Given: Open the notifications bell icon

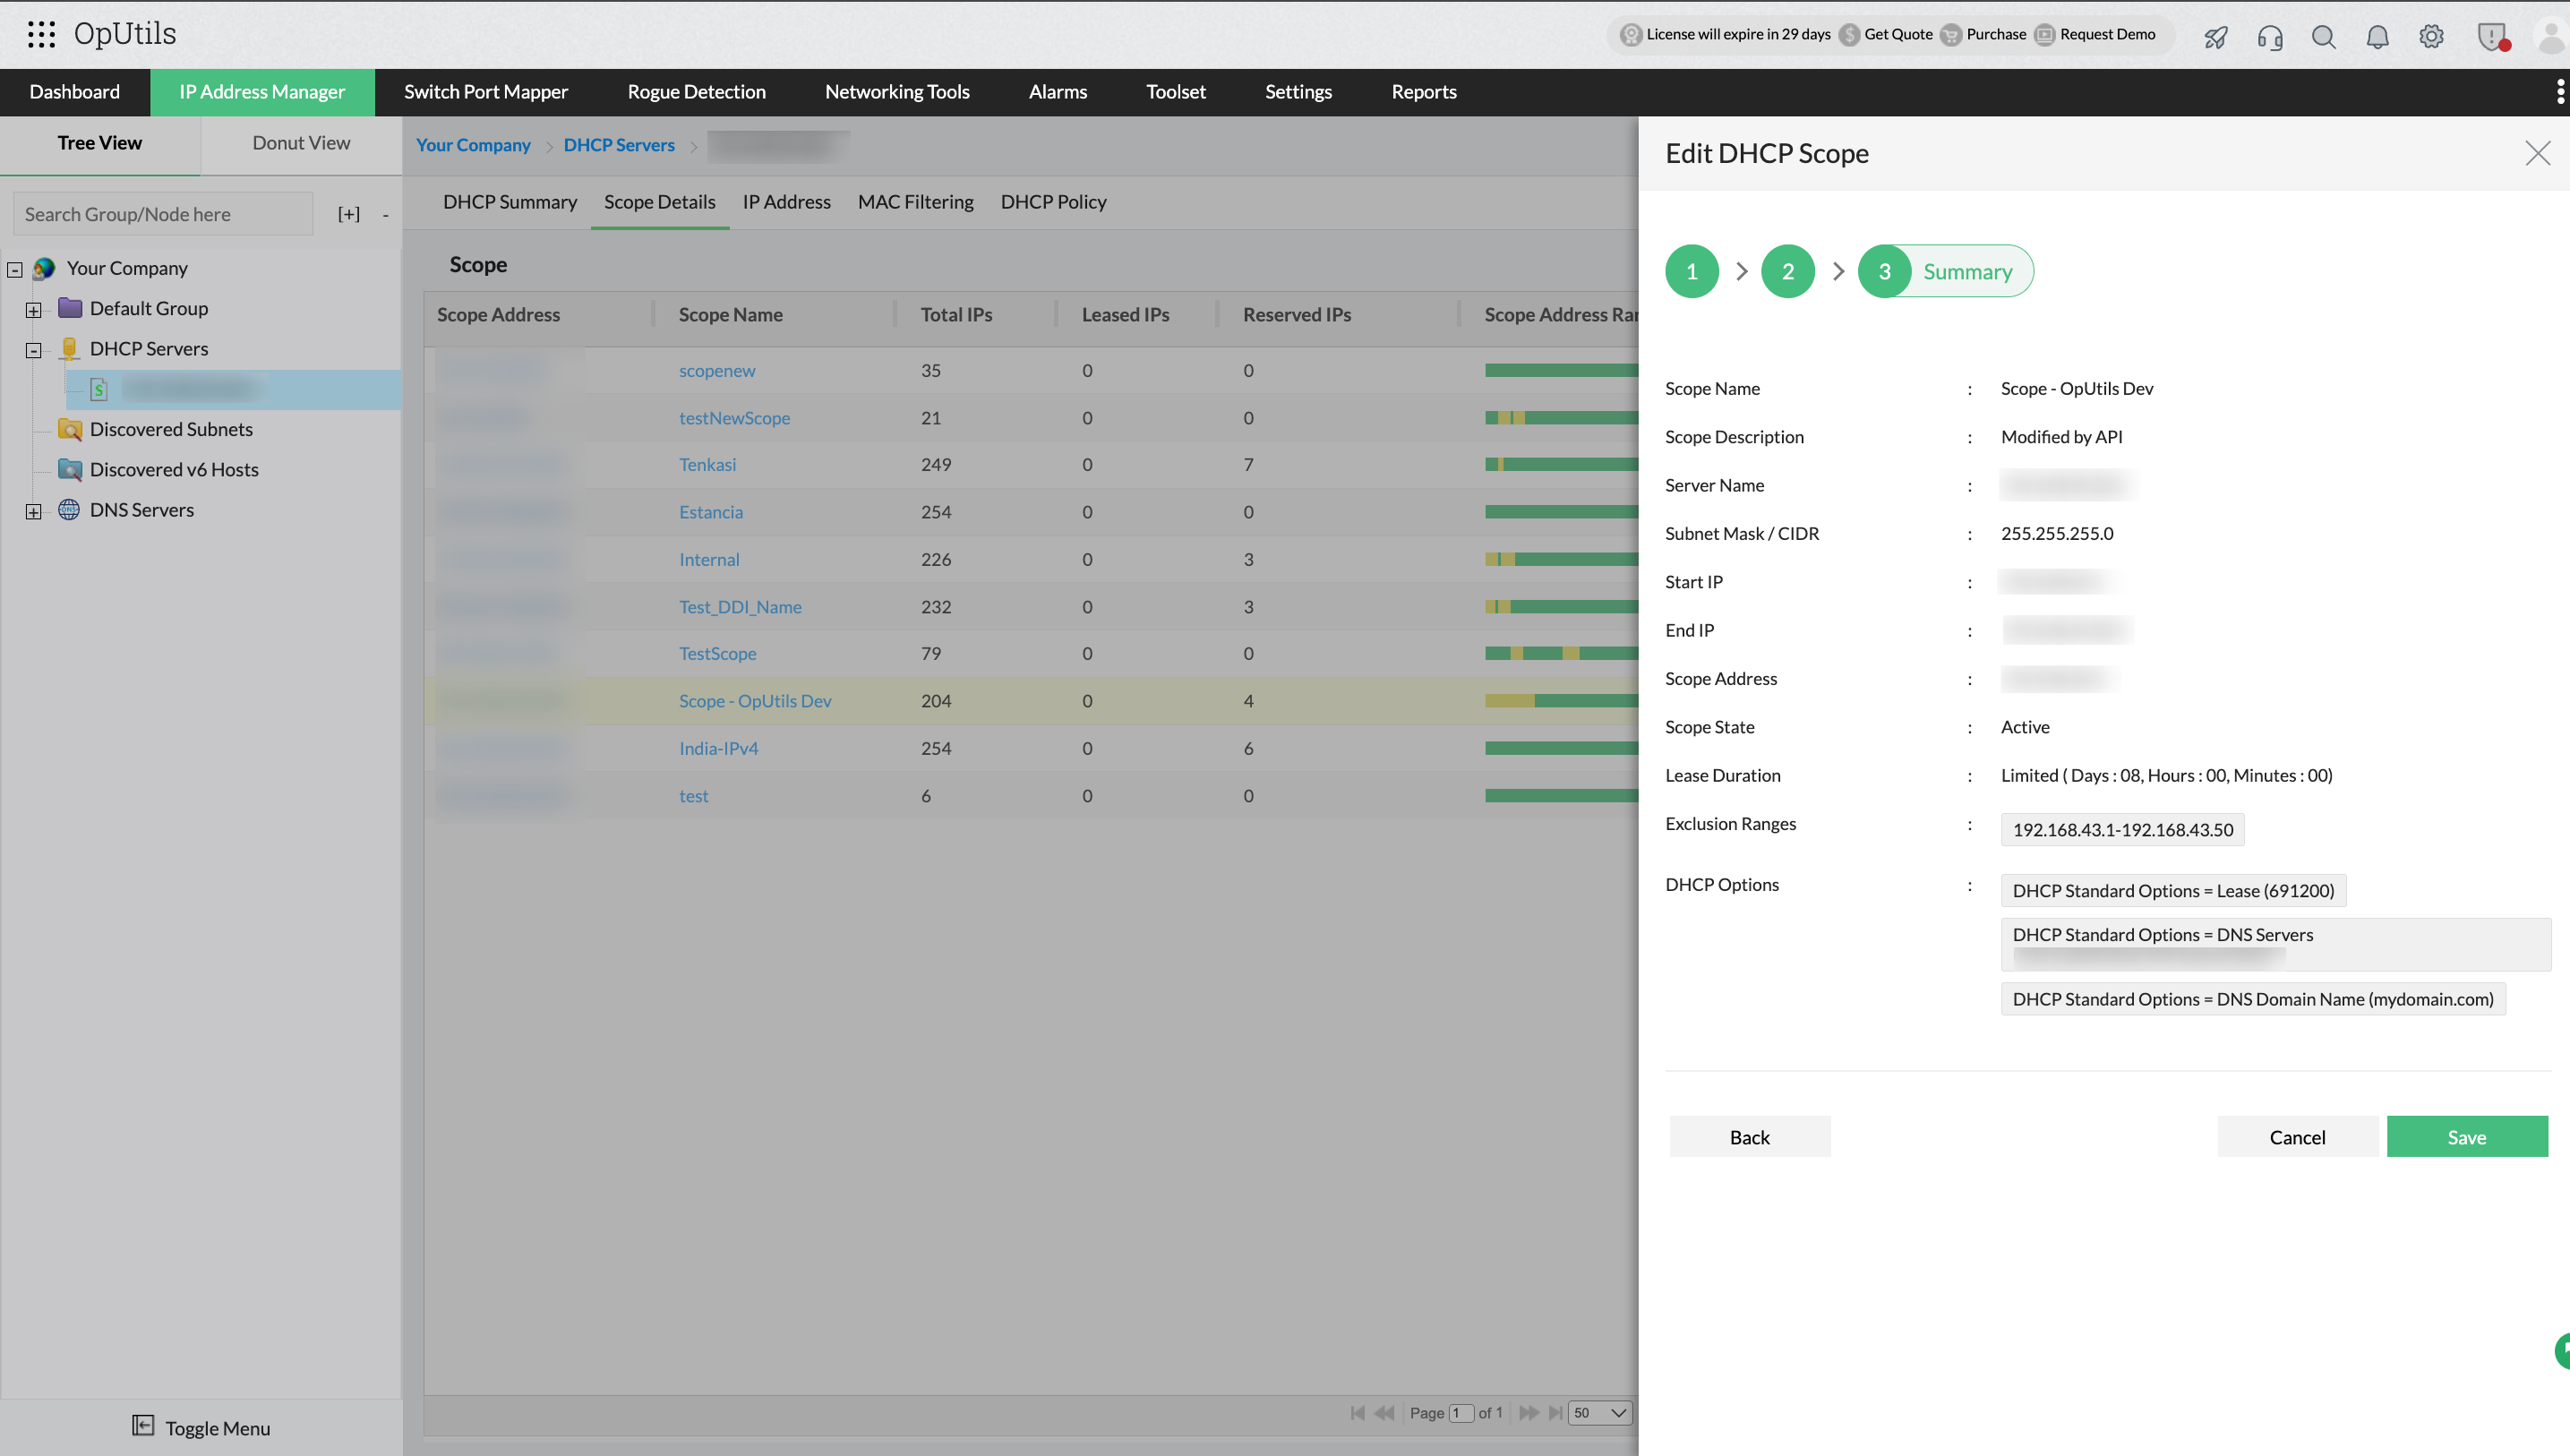Looking at the screenshot, I should [2377, 37].
